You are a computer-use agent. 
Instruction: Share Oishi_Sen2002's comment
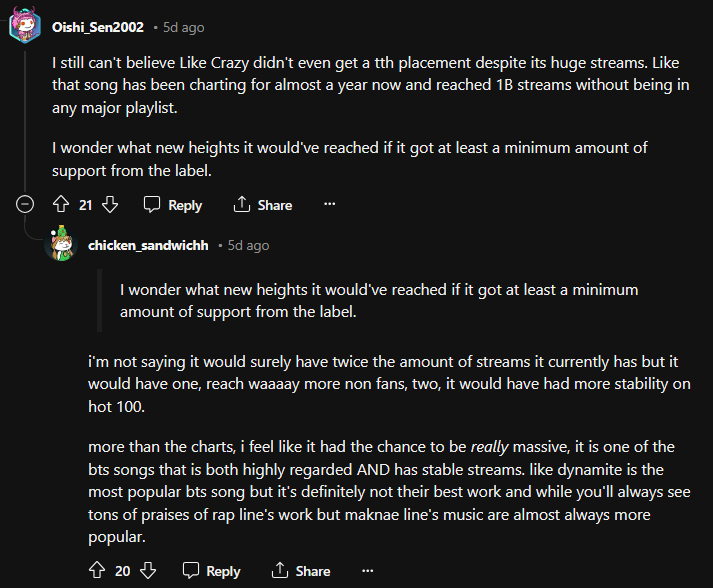pyautogui.click(x=262, y=205)
